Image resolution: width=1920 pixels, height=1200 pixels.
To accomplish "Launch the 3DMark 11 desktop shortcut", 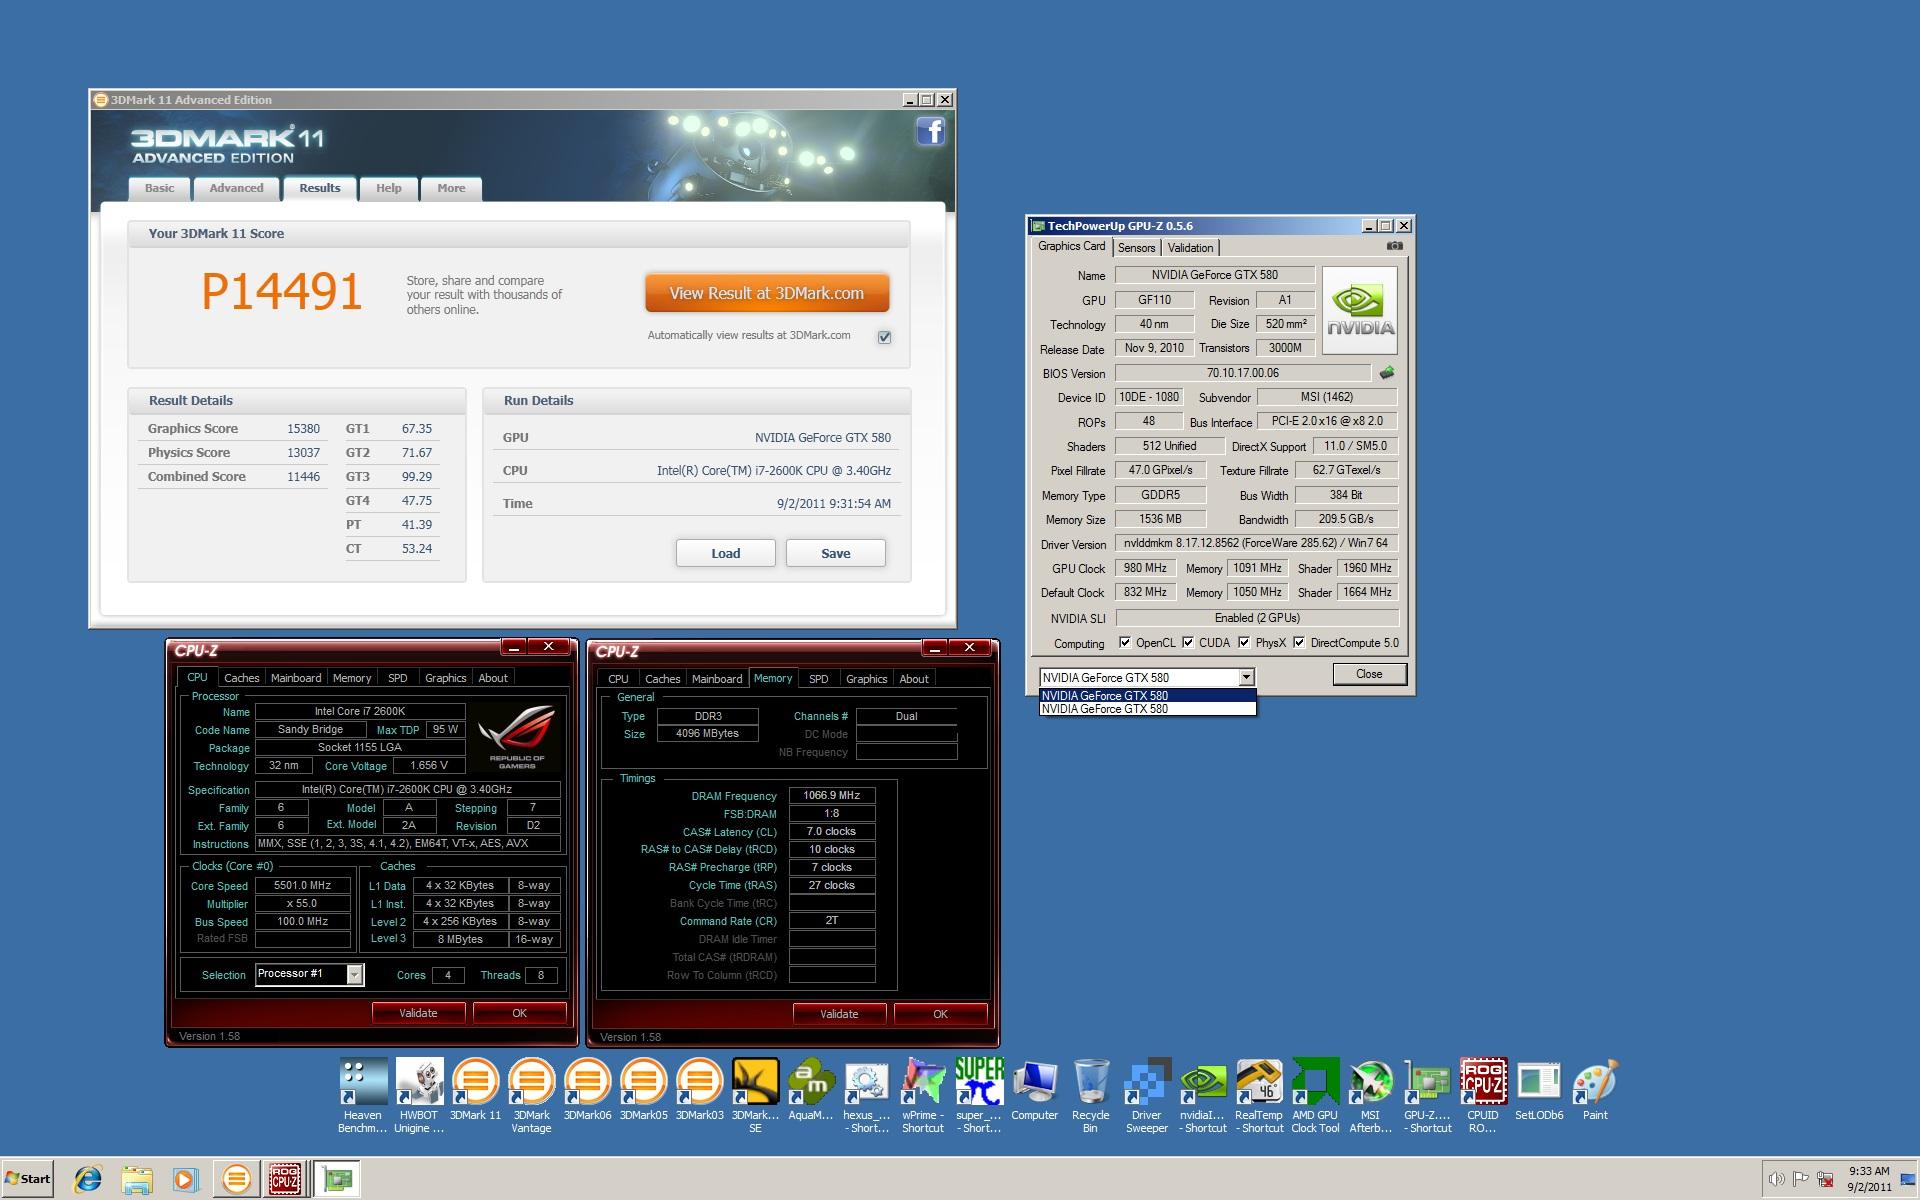I will click(475, 1090).
